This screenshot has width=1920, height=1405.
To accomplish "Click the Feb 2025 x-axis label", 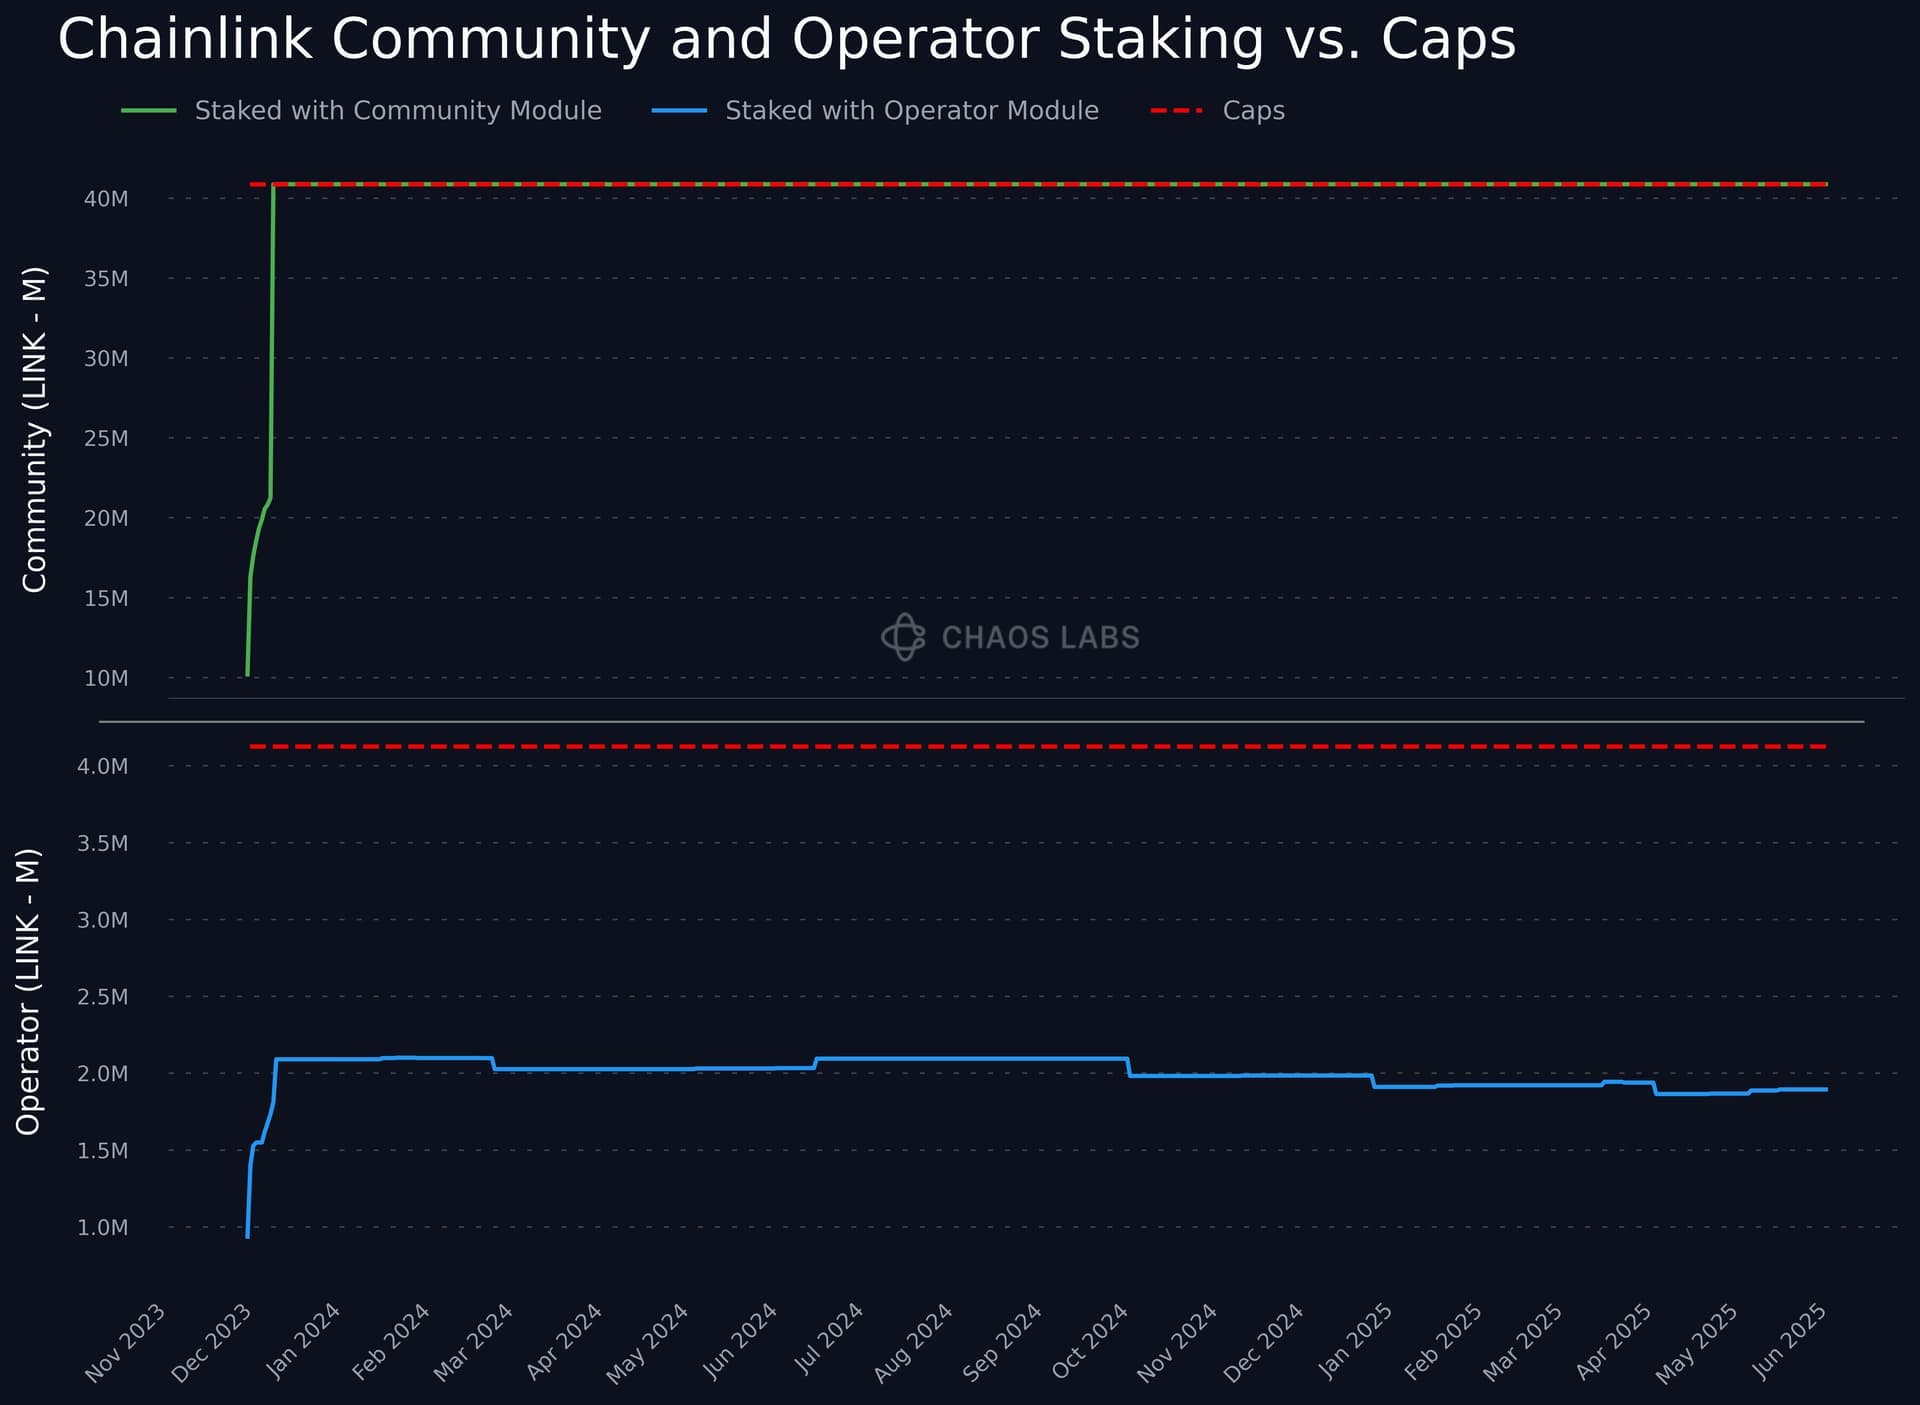I will click(x=1443, y=1343).
